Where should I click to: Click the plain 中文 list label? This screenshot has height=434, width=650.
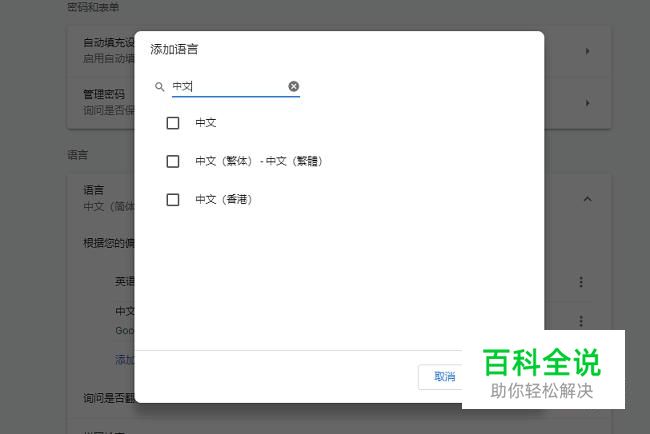tap(206, 123)
